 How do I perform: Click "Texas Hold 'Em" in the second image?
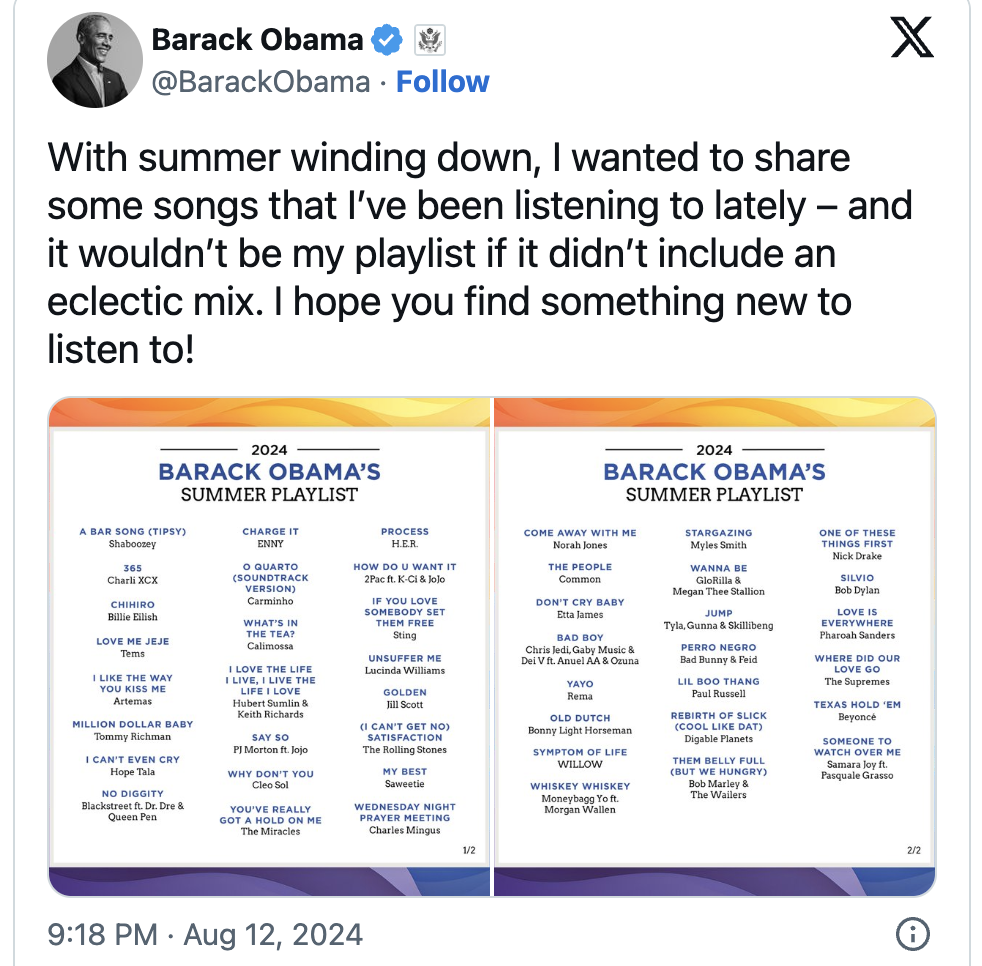pyautogui.click(x=857, y=705)
